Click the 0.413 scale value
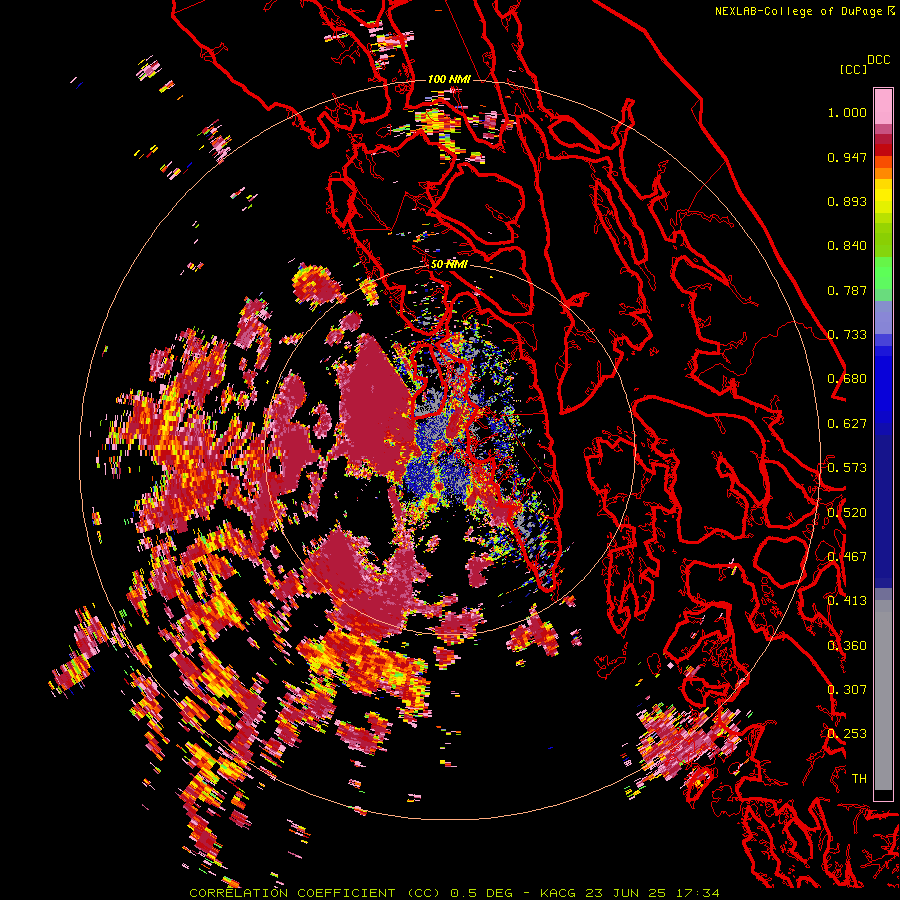Viewport: 900px width, 900px height. [847, 601]
